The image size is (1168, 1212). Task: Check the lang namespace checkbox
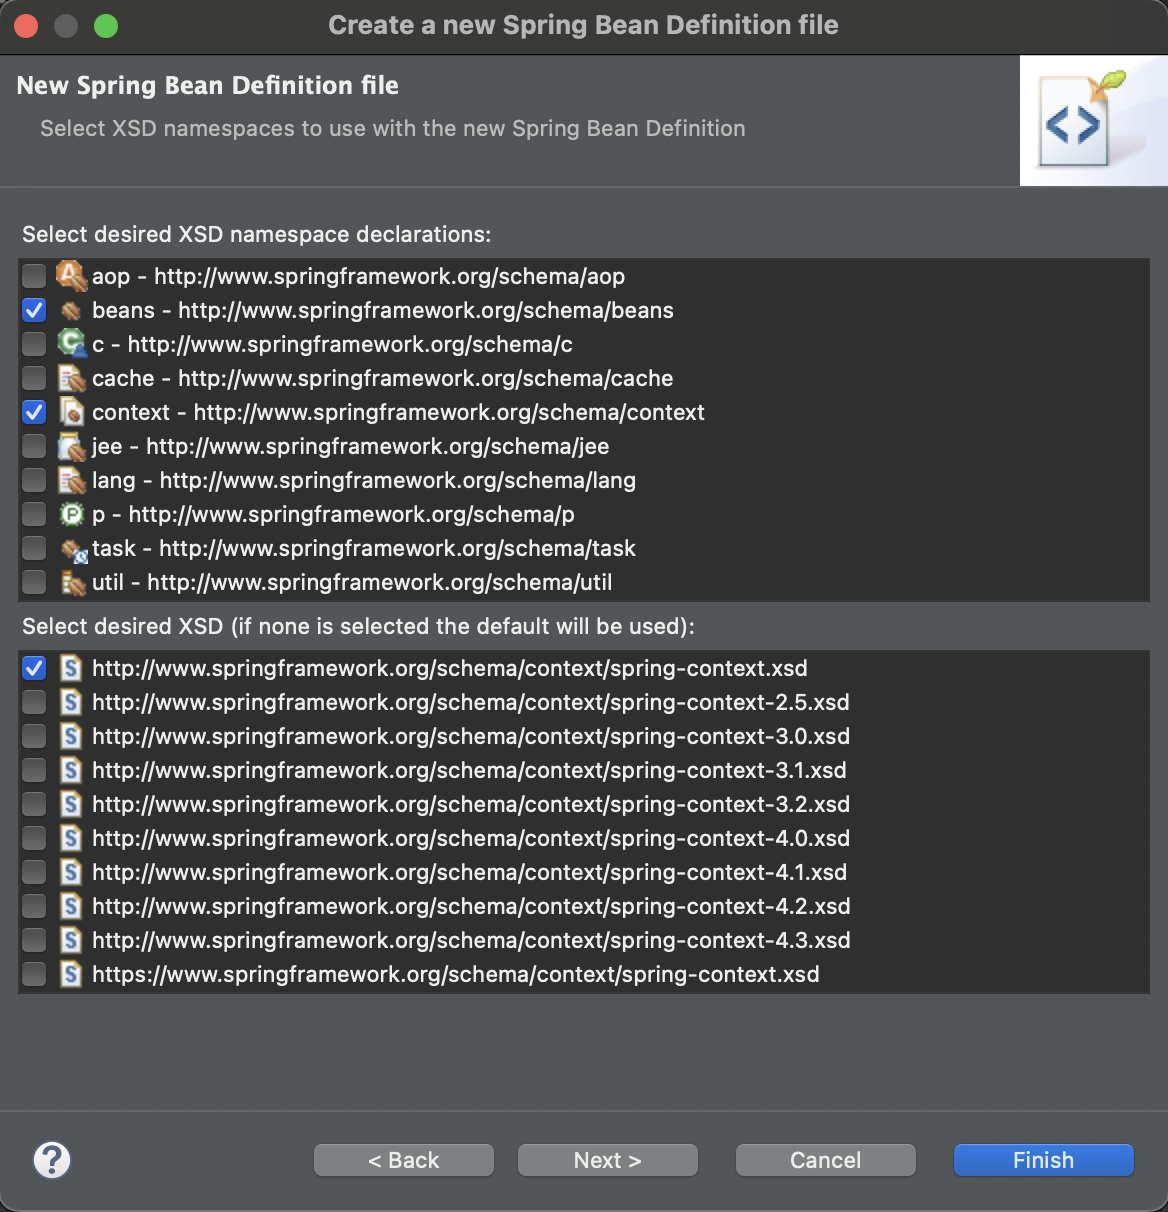click(x=34, y=480)
